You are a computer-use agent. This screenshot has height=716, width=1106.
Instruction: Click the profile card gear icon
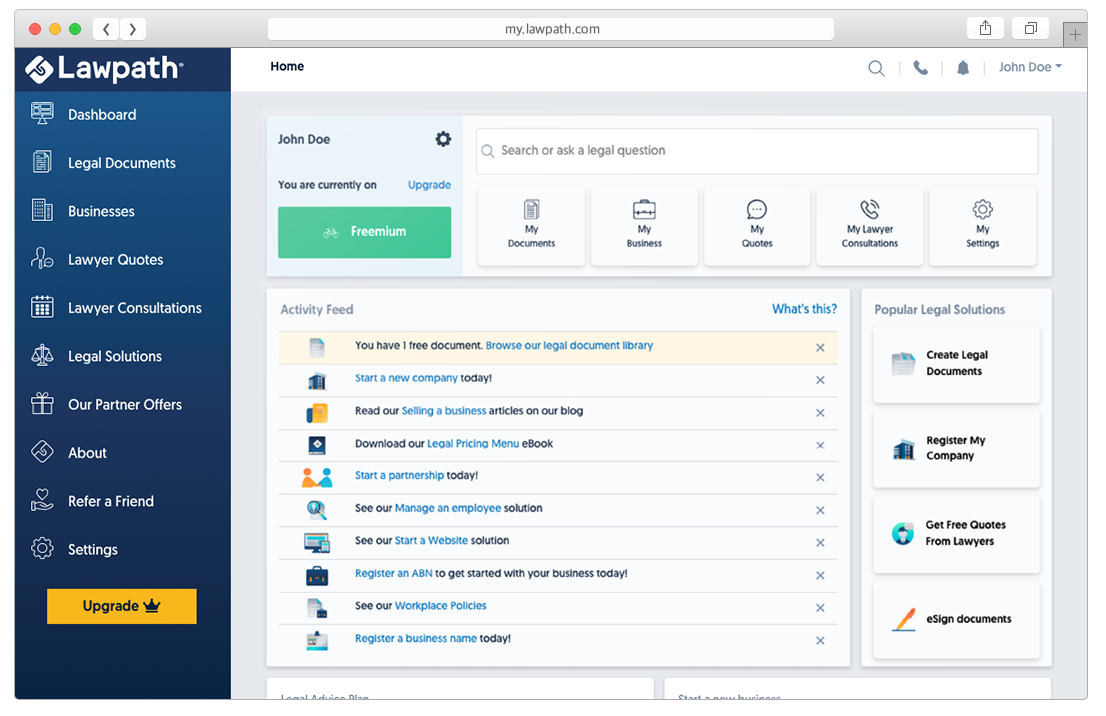point(443,139)
